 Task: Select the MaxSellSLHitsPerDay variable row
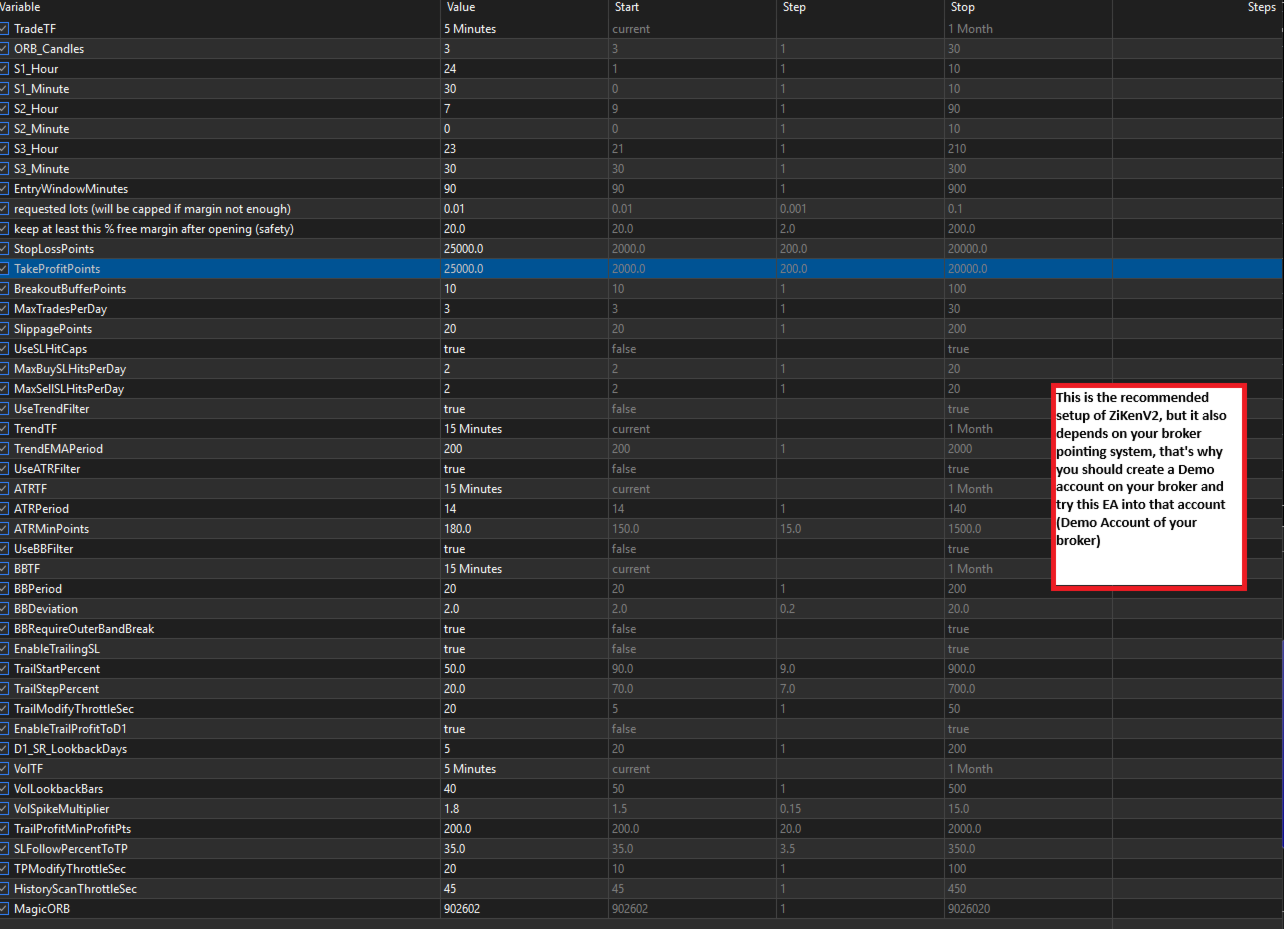642,389
